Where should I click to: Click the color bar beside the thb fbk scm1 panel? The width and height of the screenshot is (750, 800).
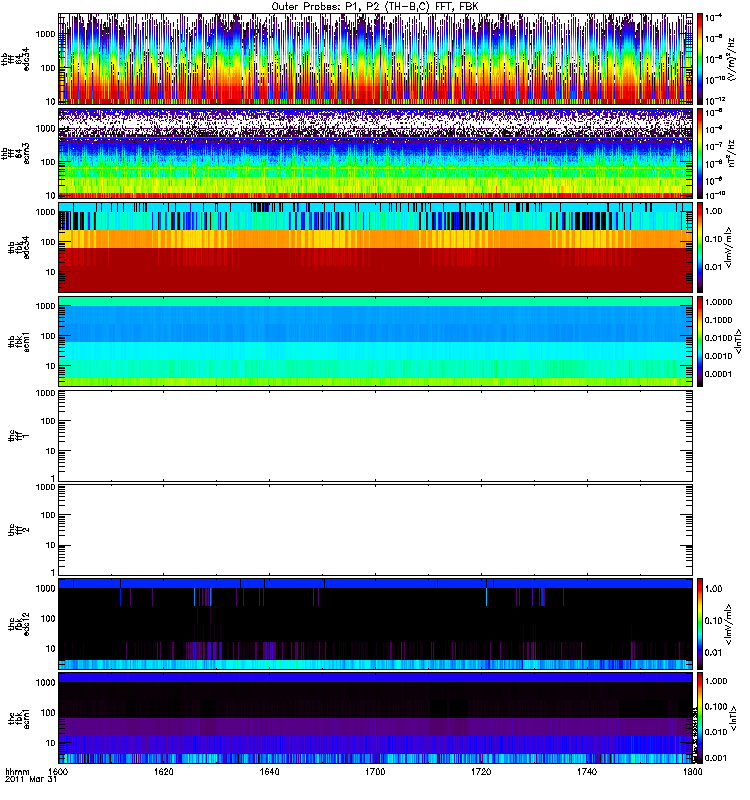701,341
